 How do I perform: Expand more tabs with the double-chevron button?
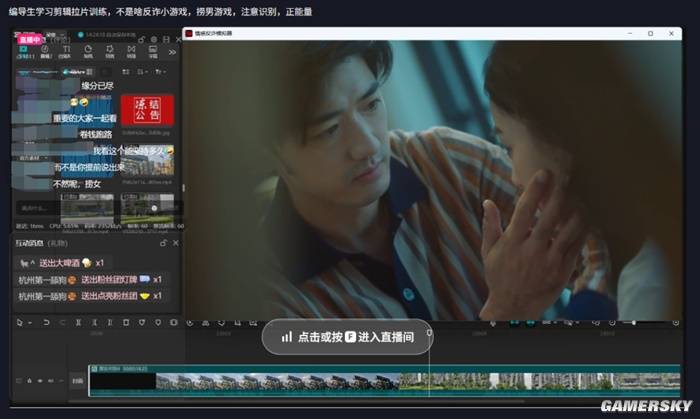click(x=172, y=52)
